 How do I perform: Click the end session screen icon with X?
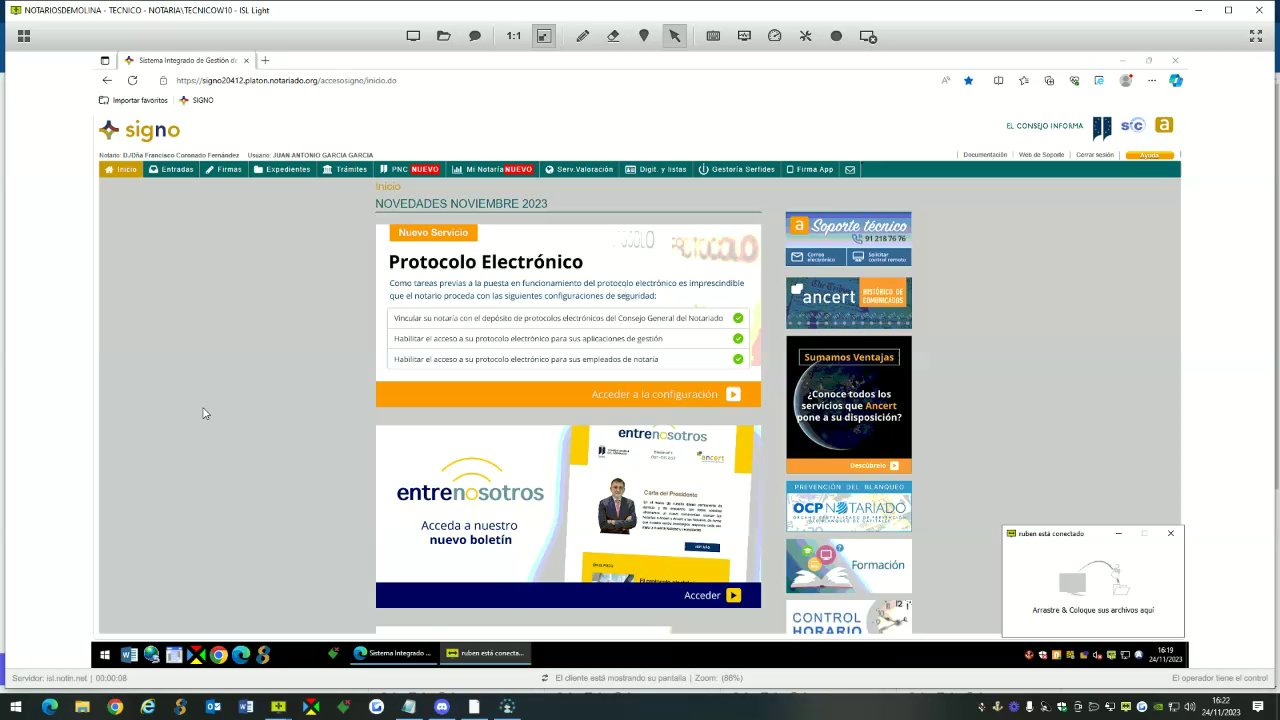click(x=868, y=36)
